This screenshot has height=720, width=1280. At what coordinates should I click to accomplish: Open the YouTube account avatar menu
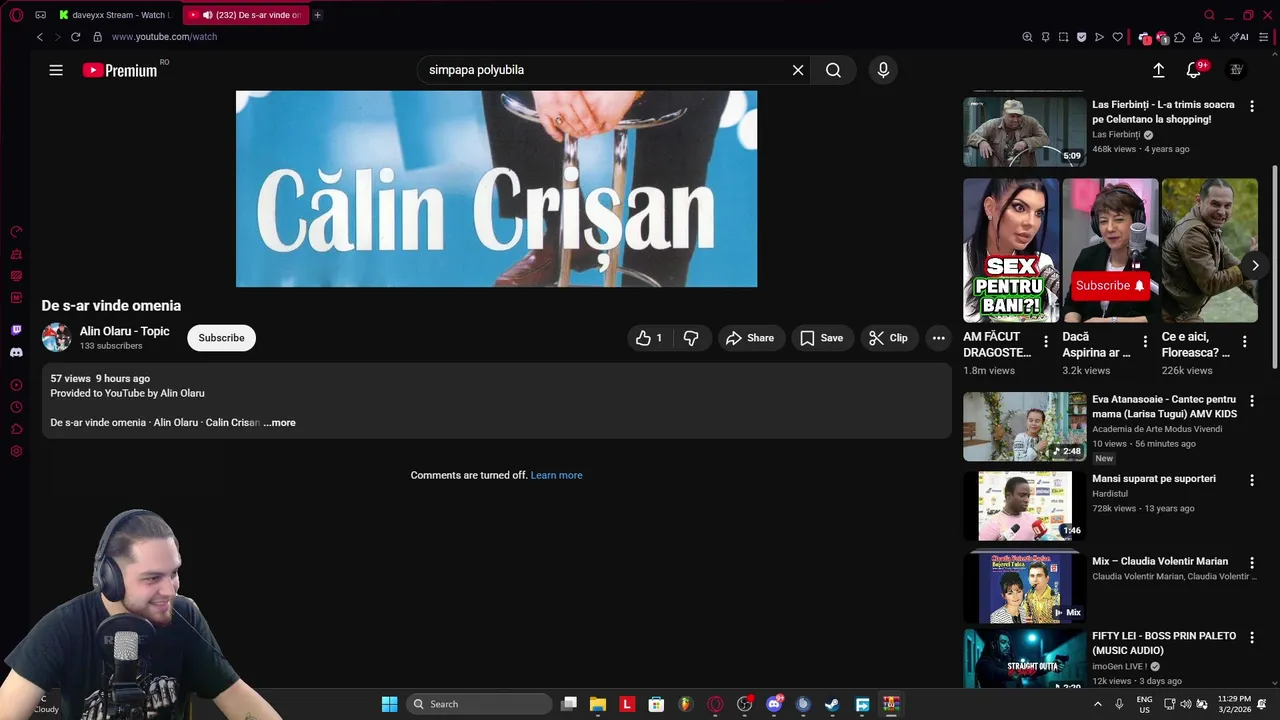(x=1236, y=70)
